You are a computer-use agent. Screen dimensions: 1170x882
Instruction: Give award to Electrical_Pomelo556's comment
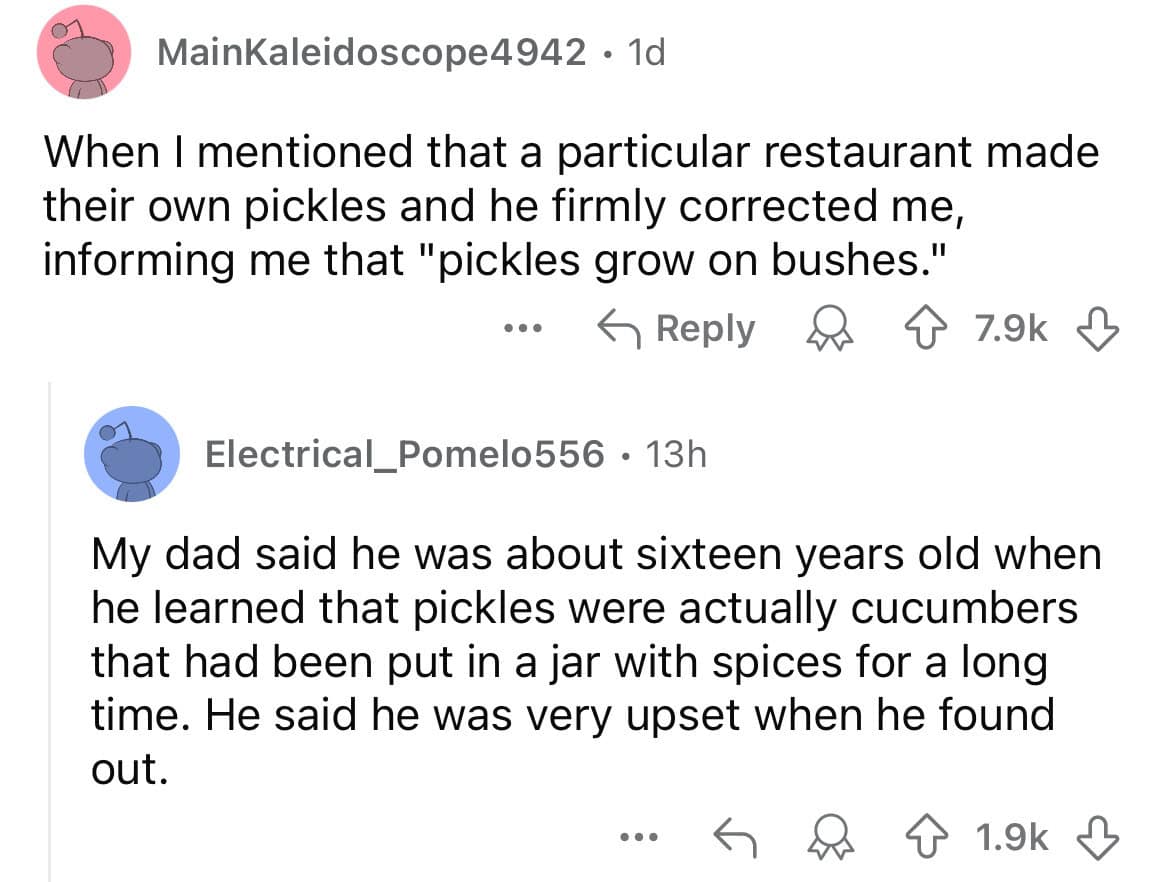pyautogui.click(x=830, y=837)
